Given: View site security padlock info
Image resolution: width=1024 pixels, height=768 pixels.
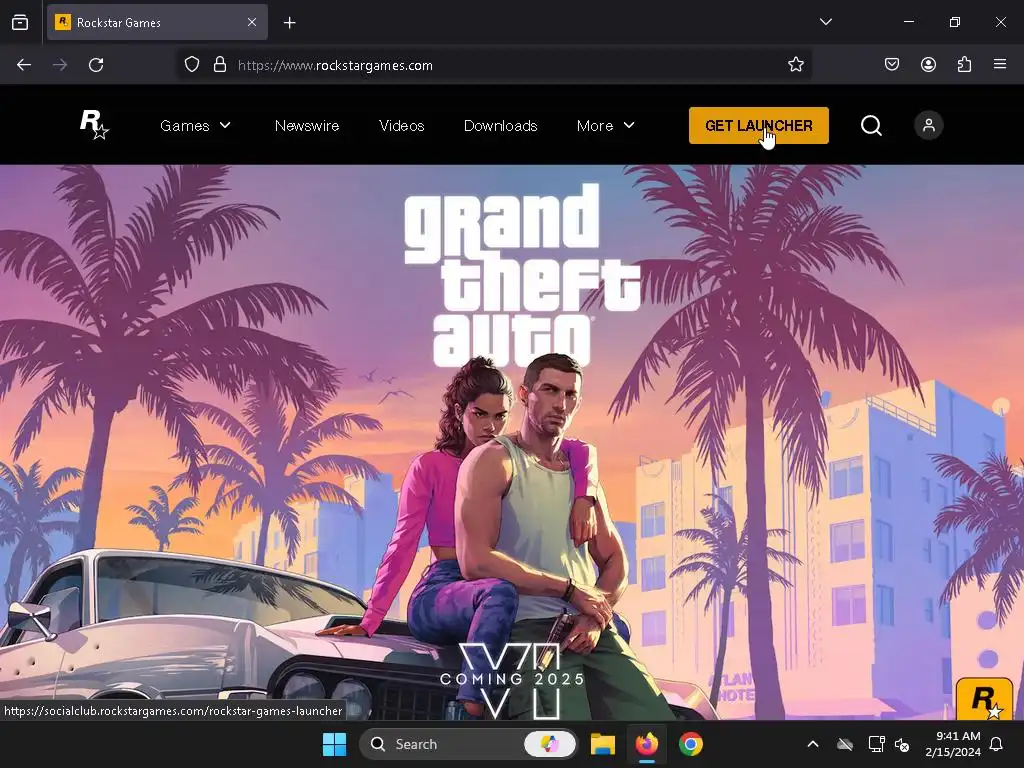Looking at the screenshot, I should coord(220,65).
